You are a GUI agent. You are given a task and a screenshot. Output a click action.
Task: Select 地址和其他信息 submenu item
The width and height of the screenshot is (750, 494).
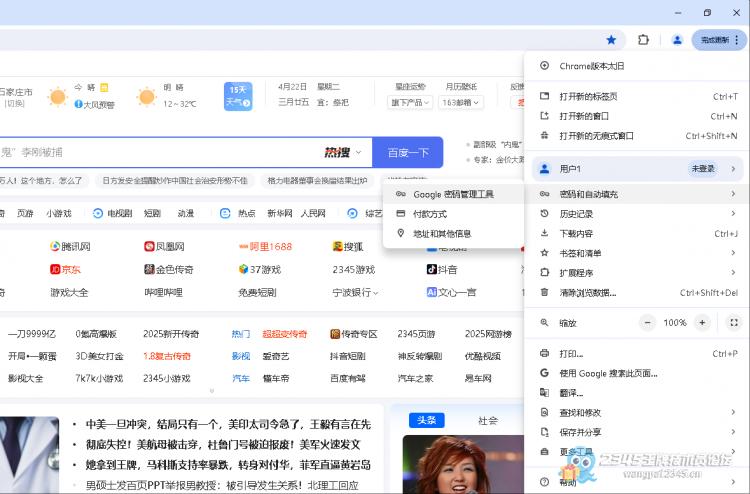tap(453, 233)
